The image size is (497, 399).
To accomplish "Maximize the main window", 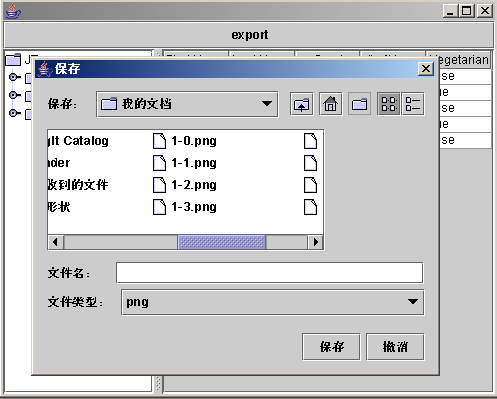I will click(x=467, y=11).
